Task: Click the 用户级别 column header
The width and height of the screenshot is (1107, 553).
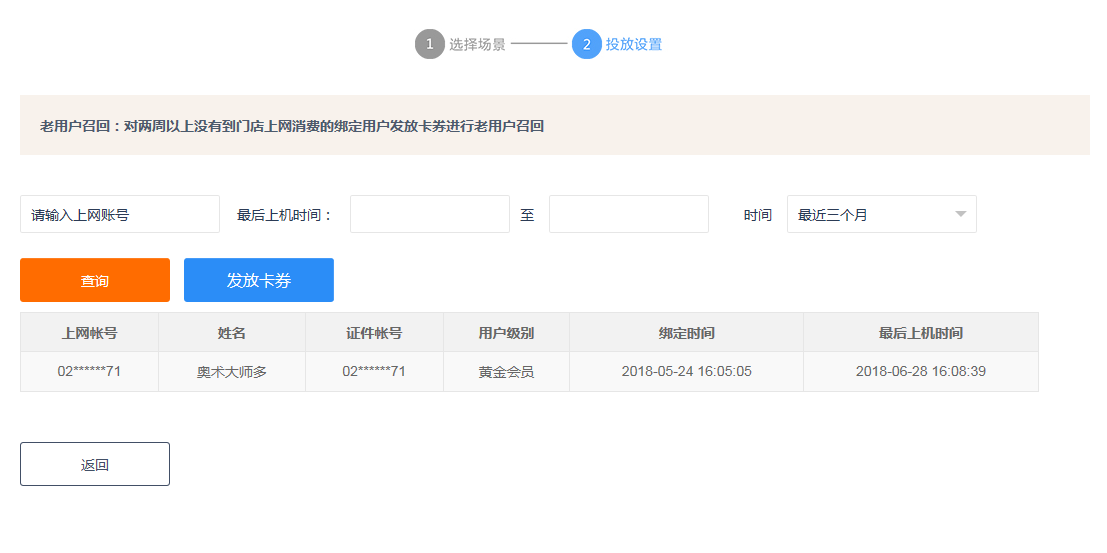Action: (506, 333)
